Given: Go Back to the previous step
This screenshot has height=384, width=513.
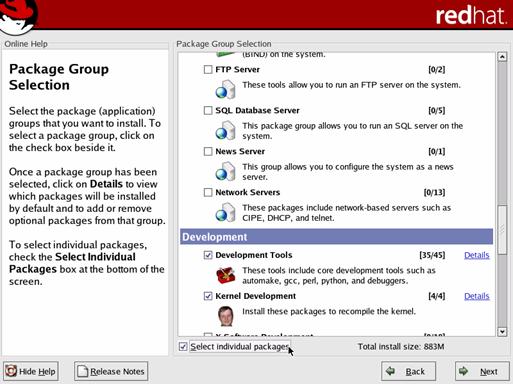Looking at the screenshot, I should coord(408,371).
